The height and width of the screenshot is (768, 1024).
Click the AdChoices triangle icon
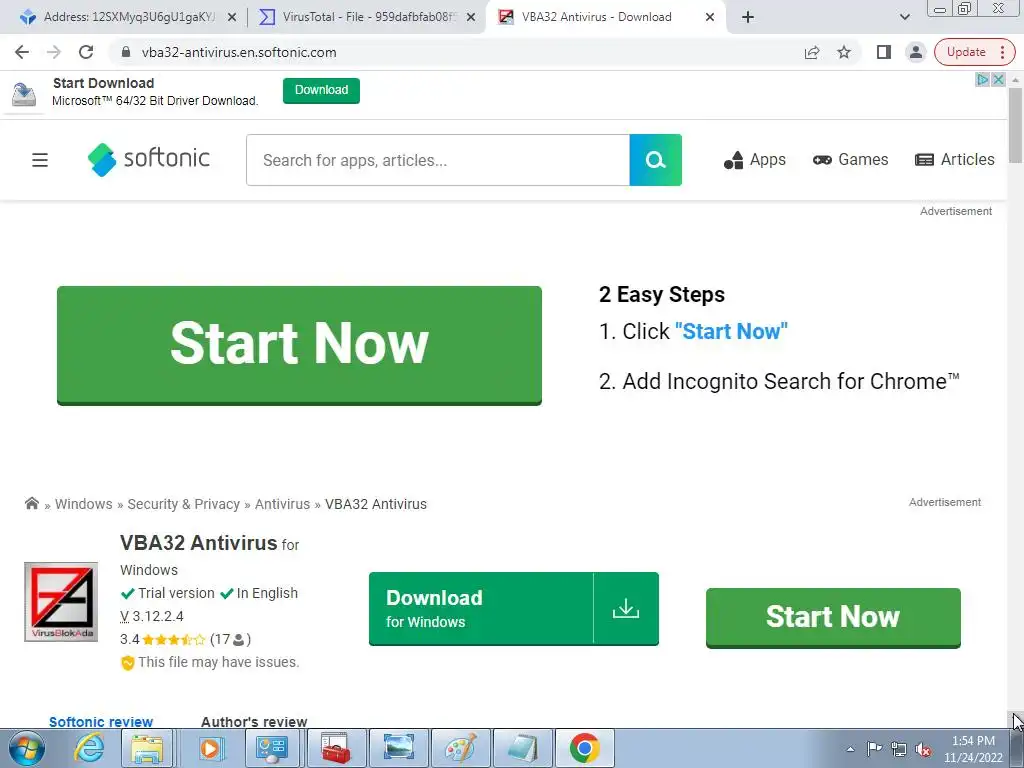click(983, 80)
